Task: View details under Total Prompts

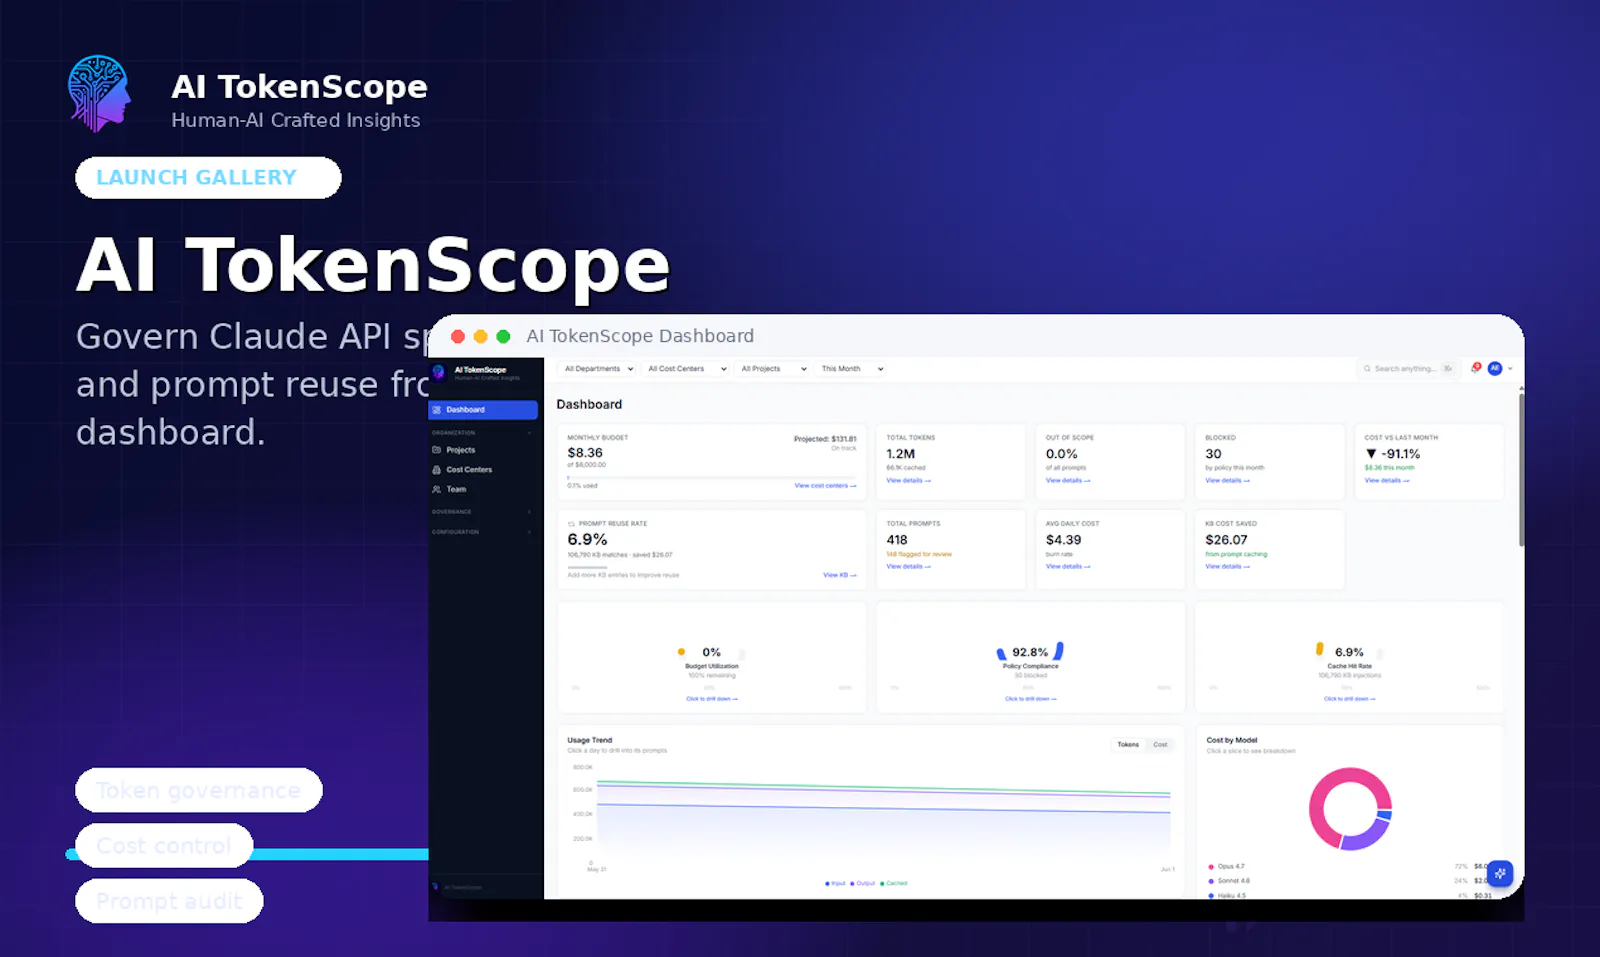Action: pos(908,567)
